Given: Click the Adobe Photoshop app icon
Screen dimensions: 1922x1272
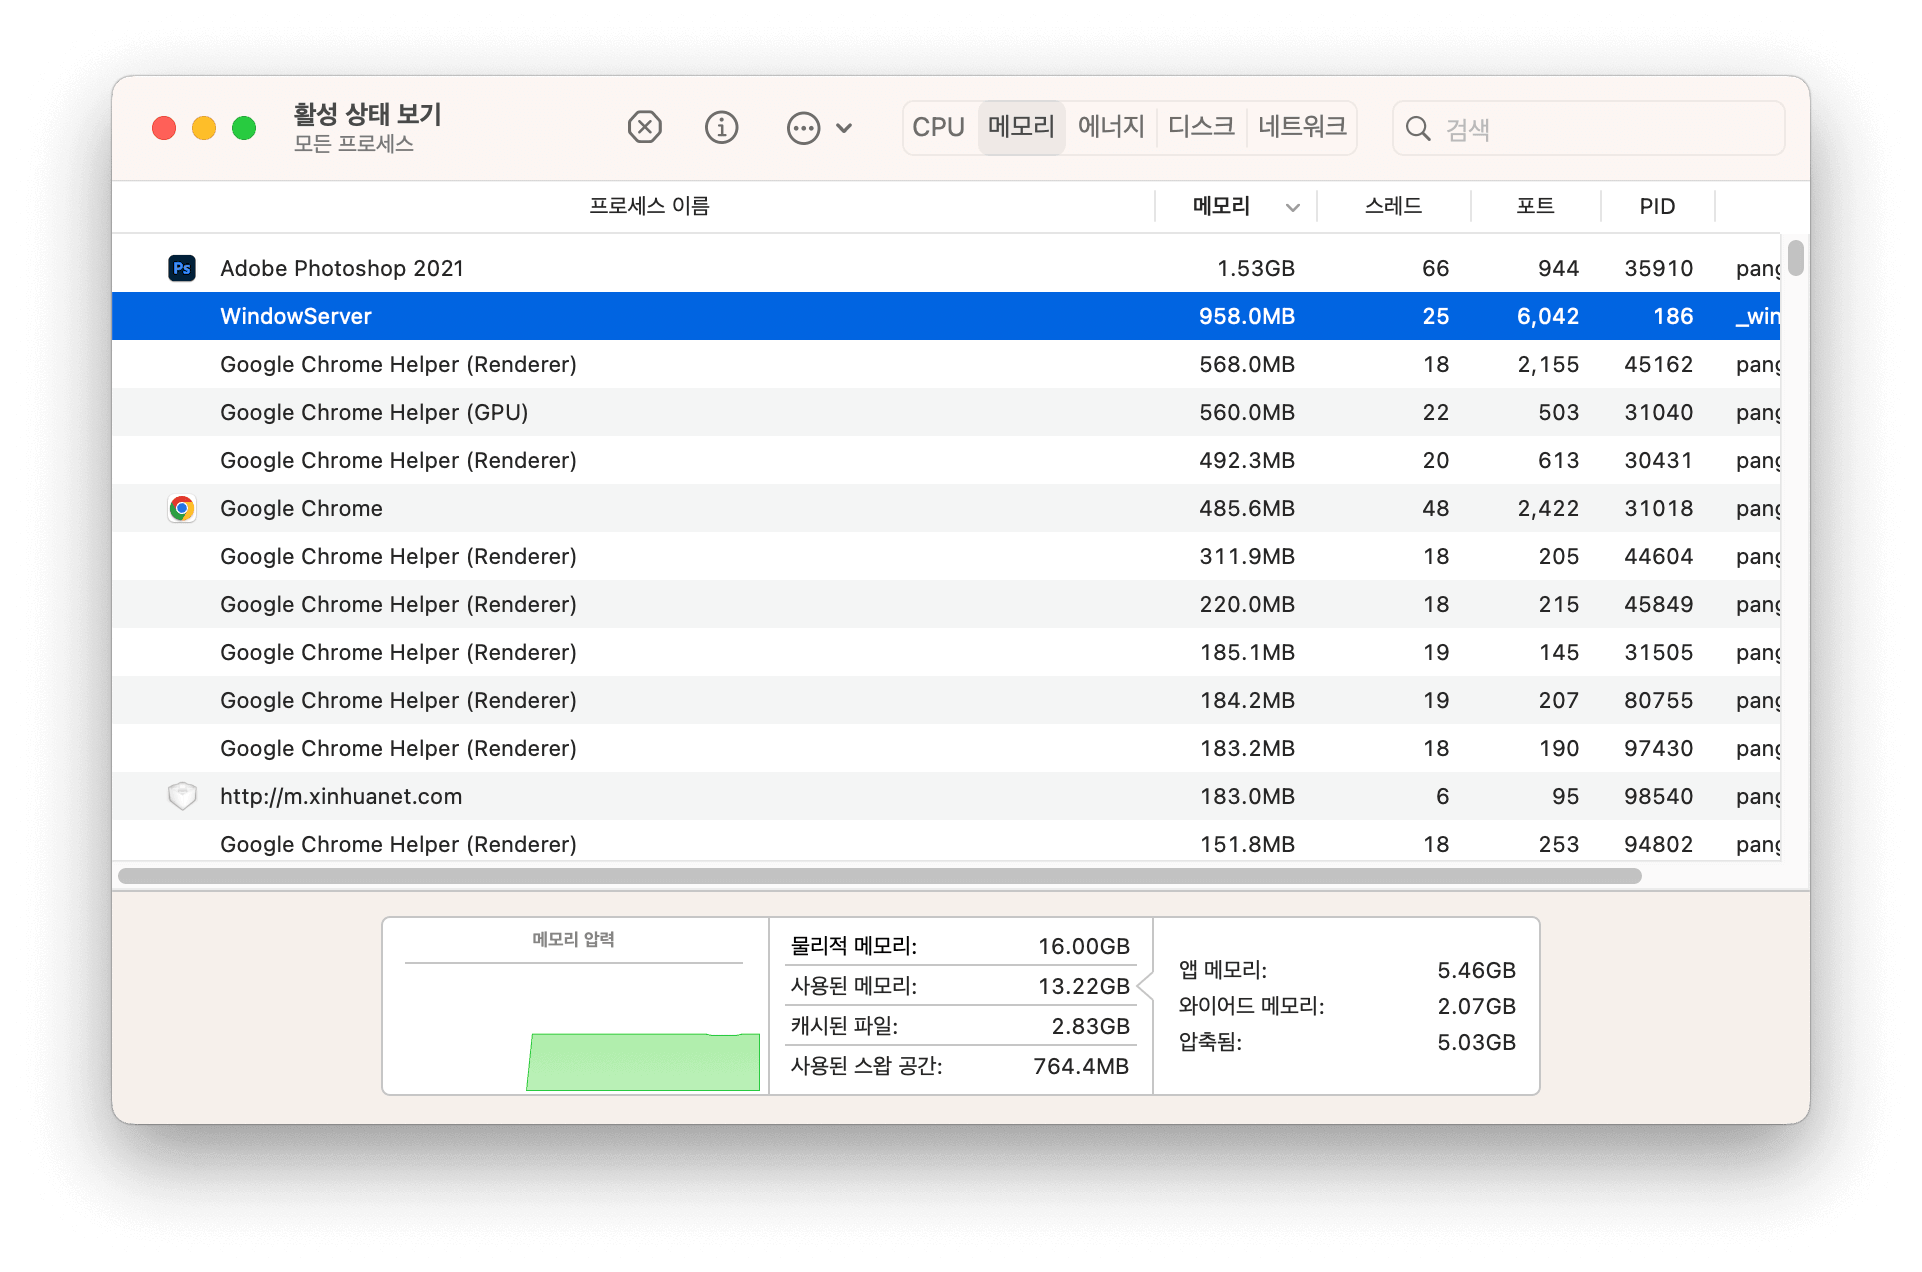Looking at the screenshot, I should pos(182,268).
